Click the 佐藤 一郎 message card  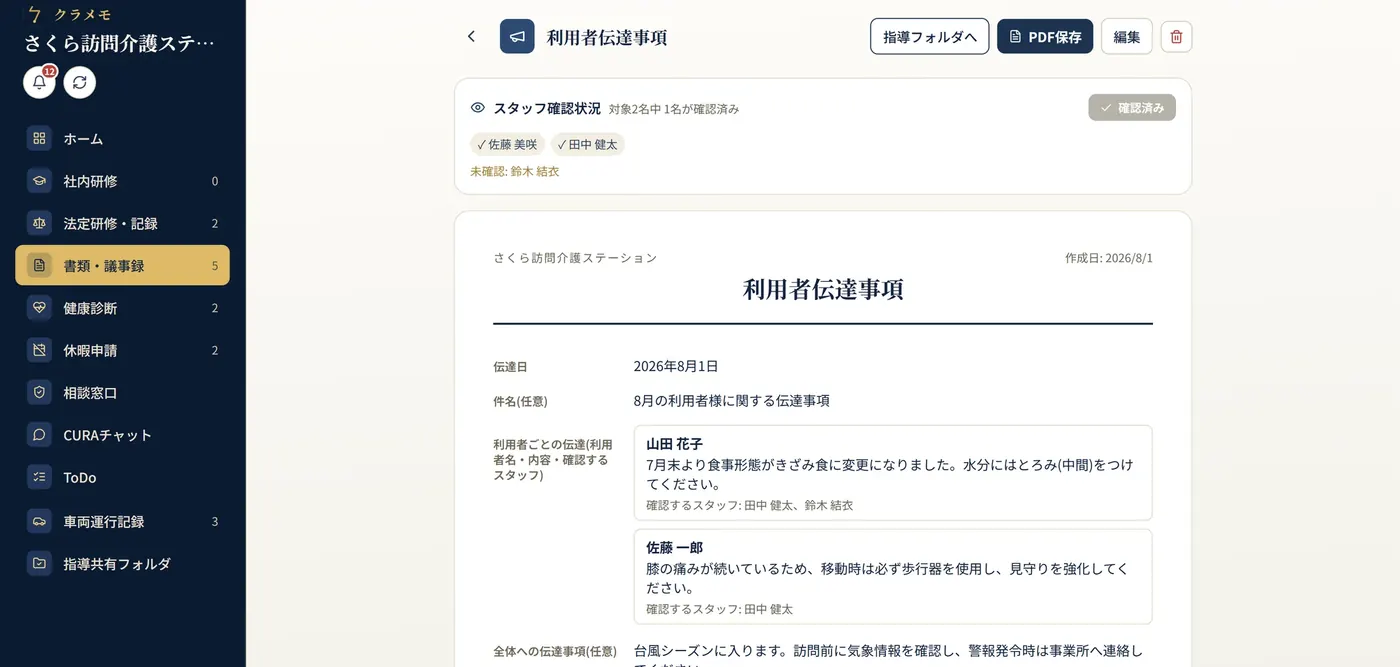tap(893, 577)
